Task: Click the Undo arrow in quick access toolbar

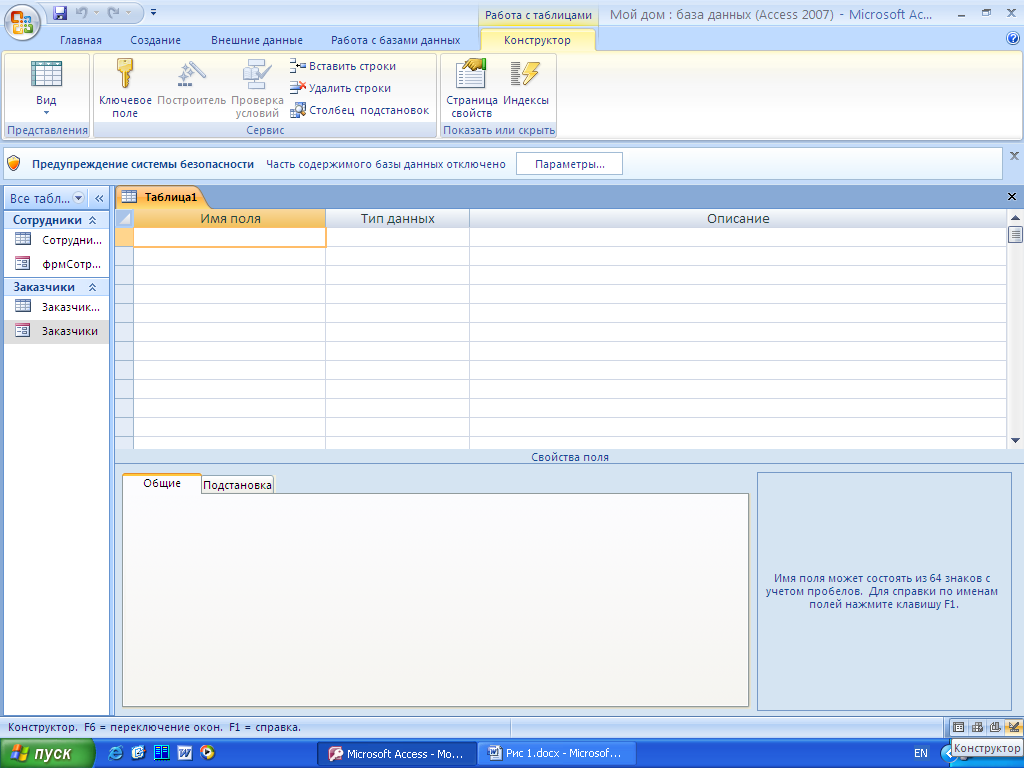Action: pos(82,12)
